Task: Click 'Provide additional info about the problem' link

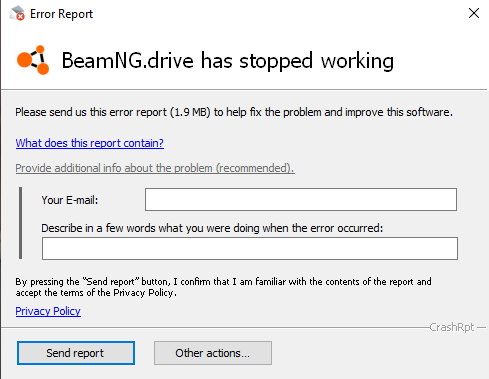Action: click(x=155, y=168)
